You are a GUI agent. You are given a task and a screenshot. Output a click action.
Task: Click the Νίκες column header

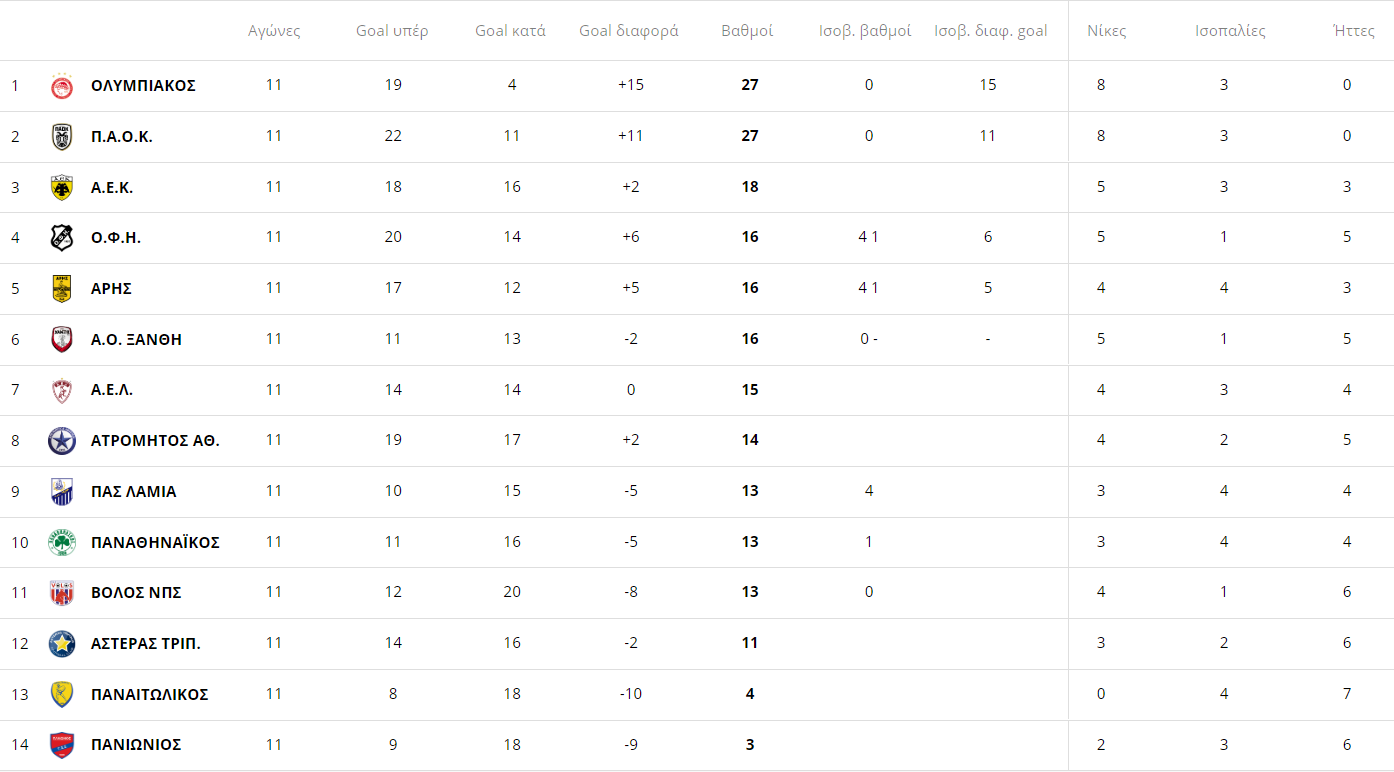[x=1107, y=31]
